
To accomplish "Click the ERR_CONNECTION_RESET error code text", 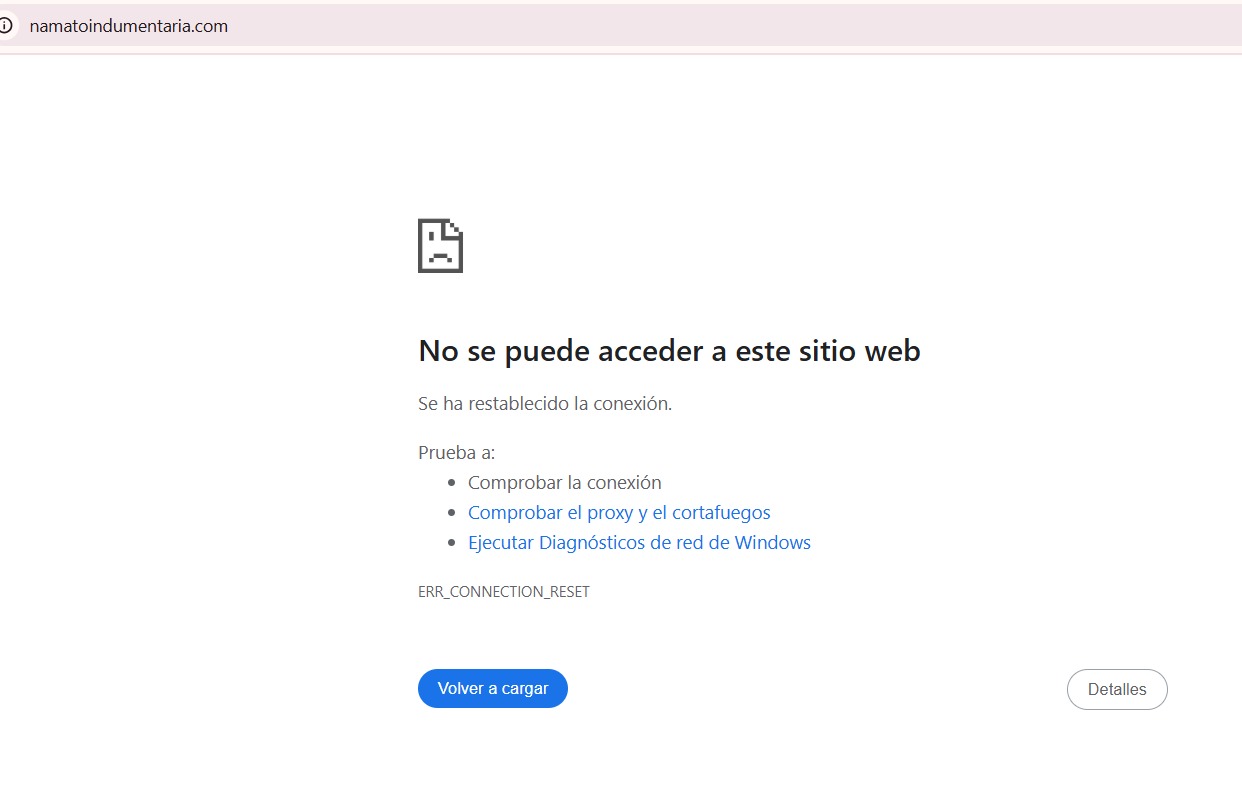I will click(x=504, y=592).
